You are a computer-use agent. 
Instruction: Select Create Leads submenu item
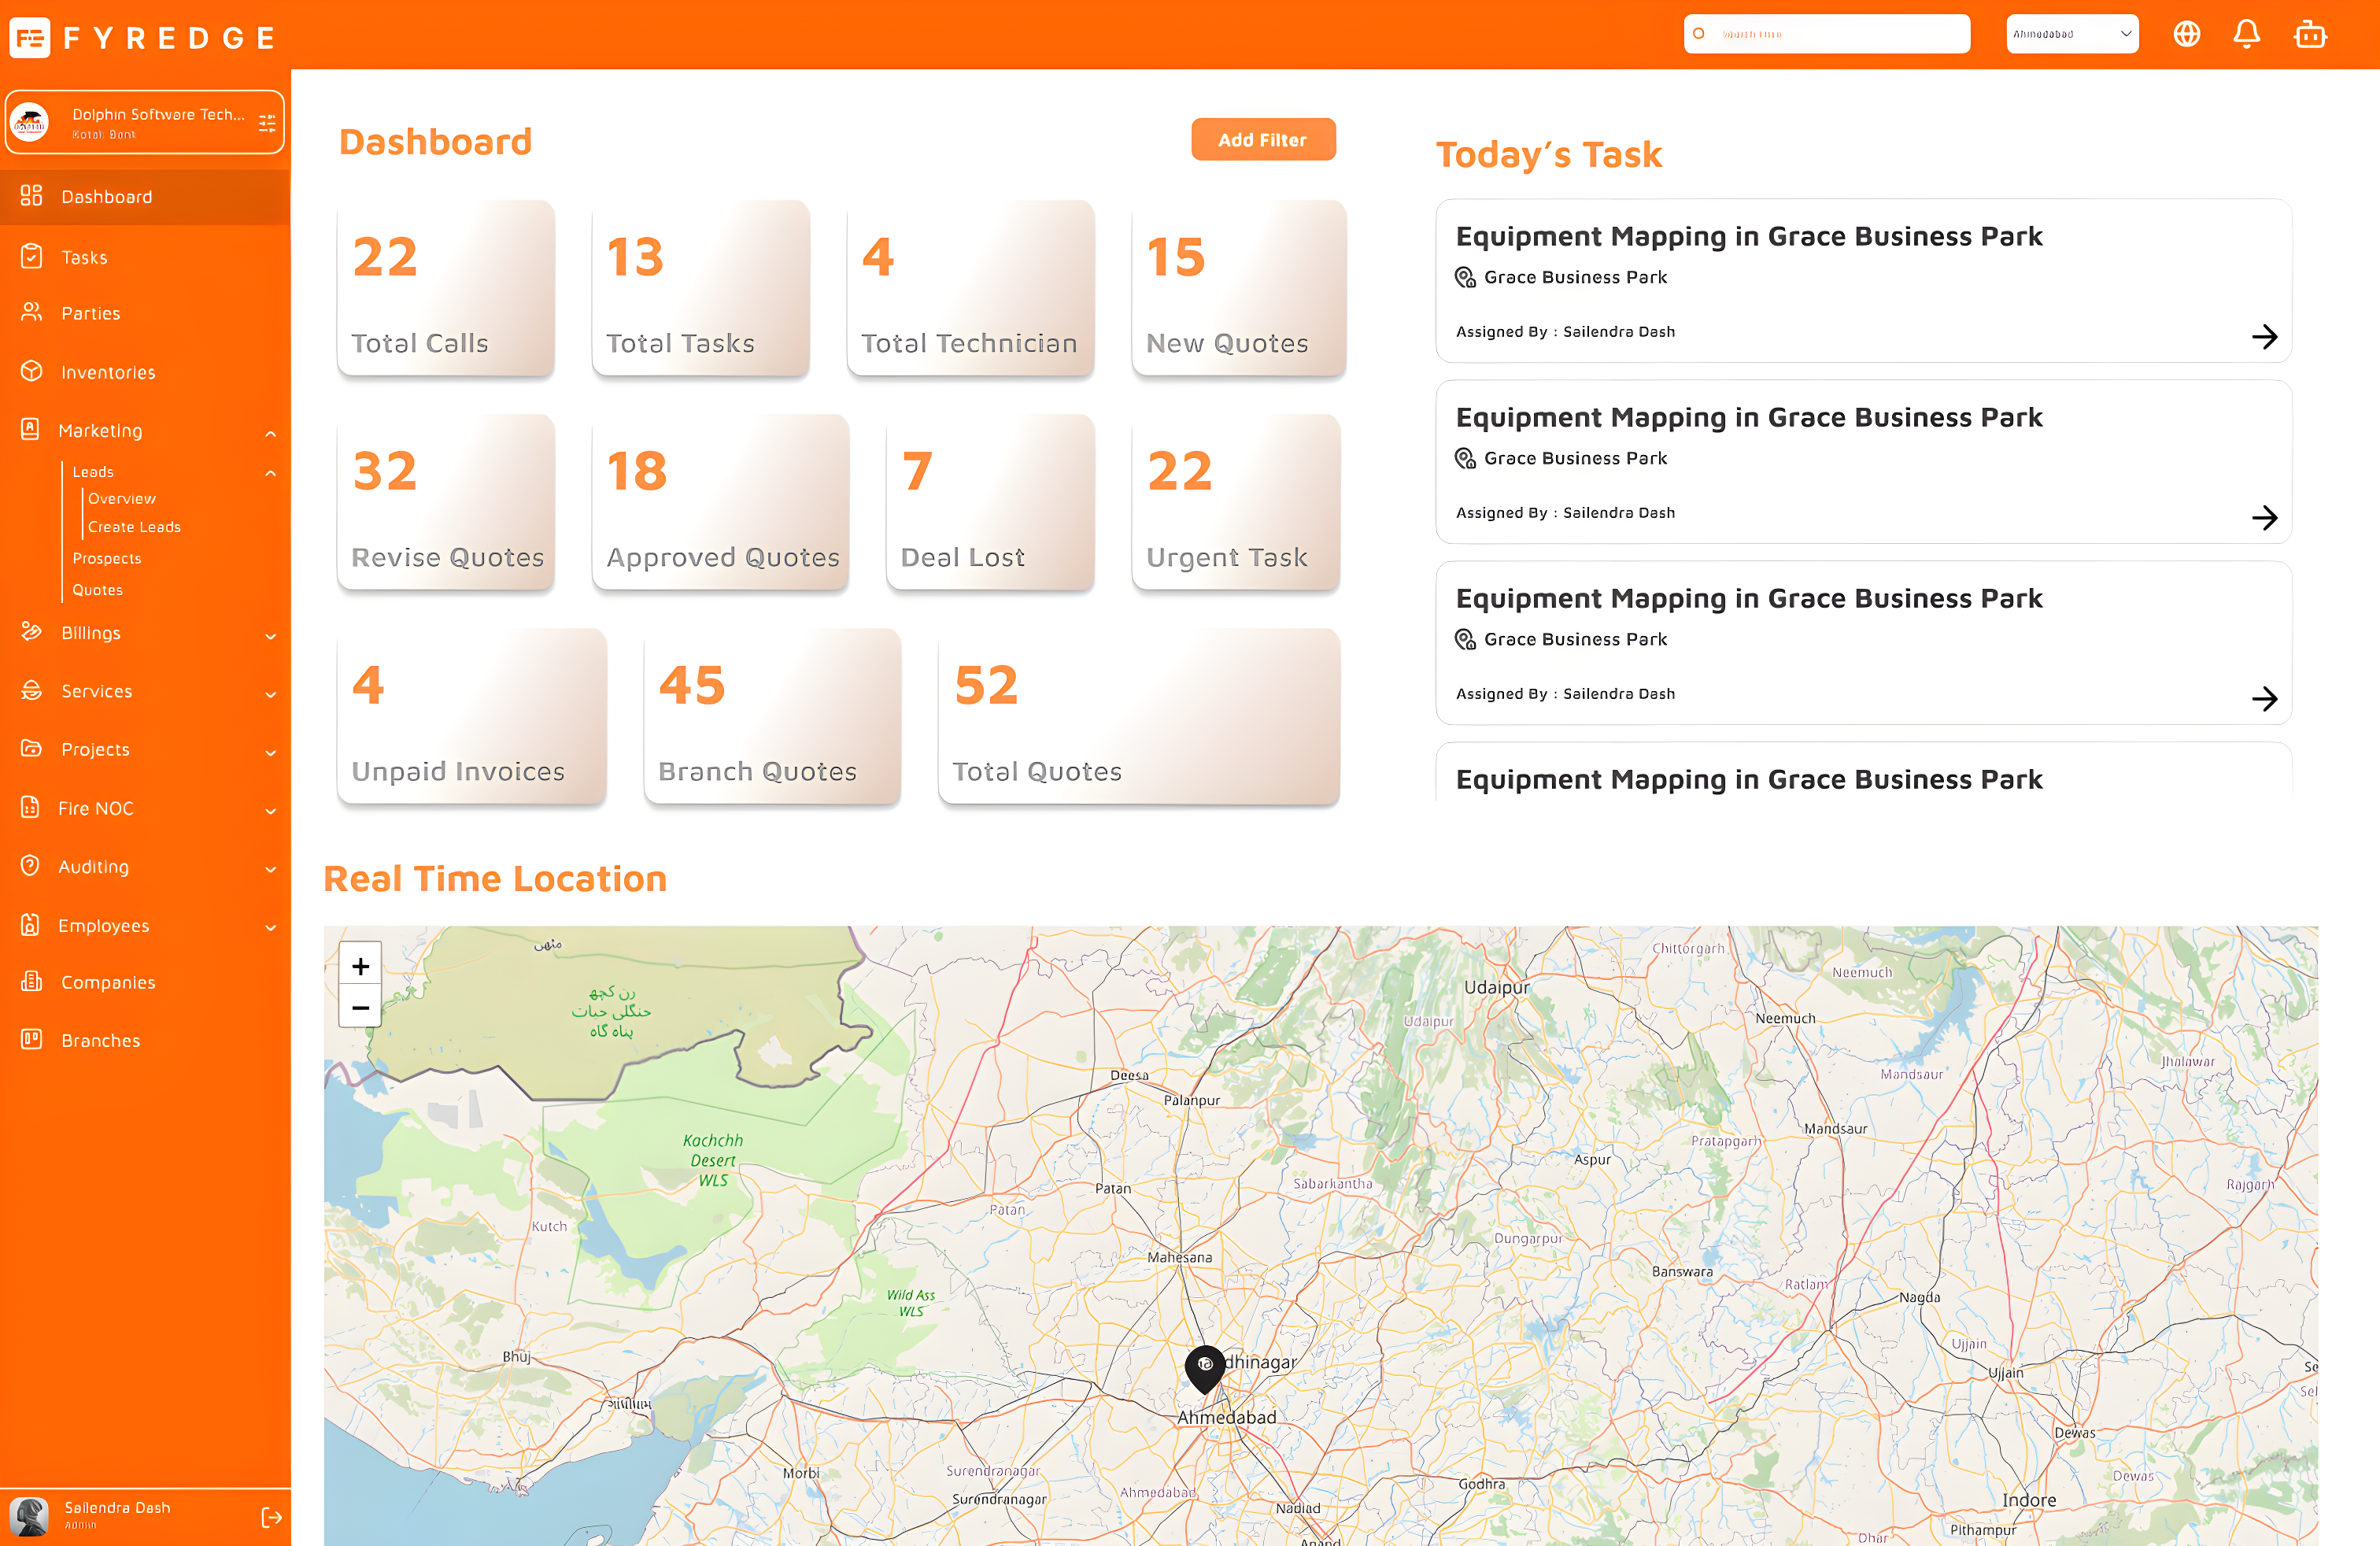coord(134,526)
